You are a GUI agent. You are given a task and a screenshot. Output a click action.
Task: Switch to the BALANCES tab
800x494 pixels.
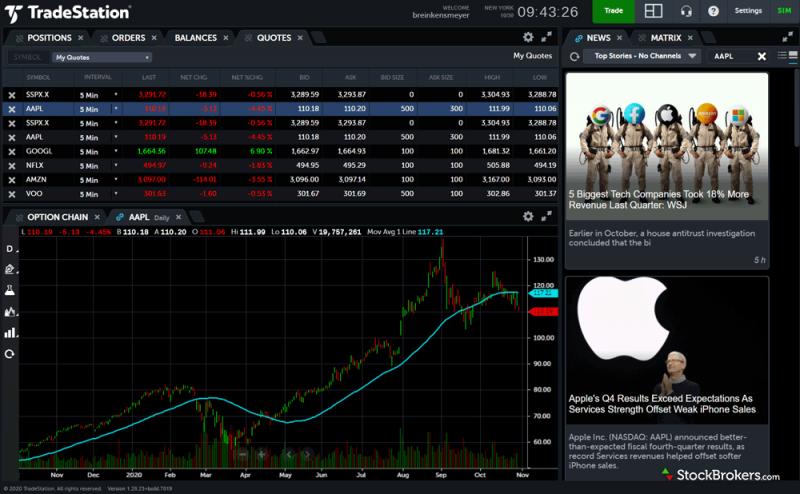[x=195, y=38]
